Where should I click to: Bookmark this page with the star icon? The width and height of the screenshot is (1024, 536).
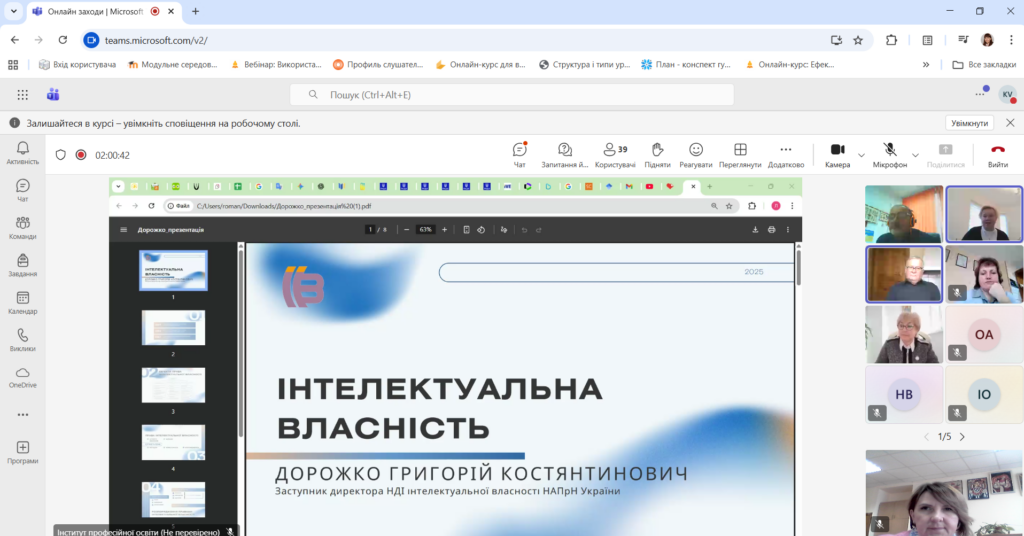pyautogui.click(x=858, y=40)
